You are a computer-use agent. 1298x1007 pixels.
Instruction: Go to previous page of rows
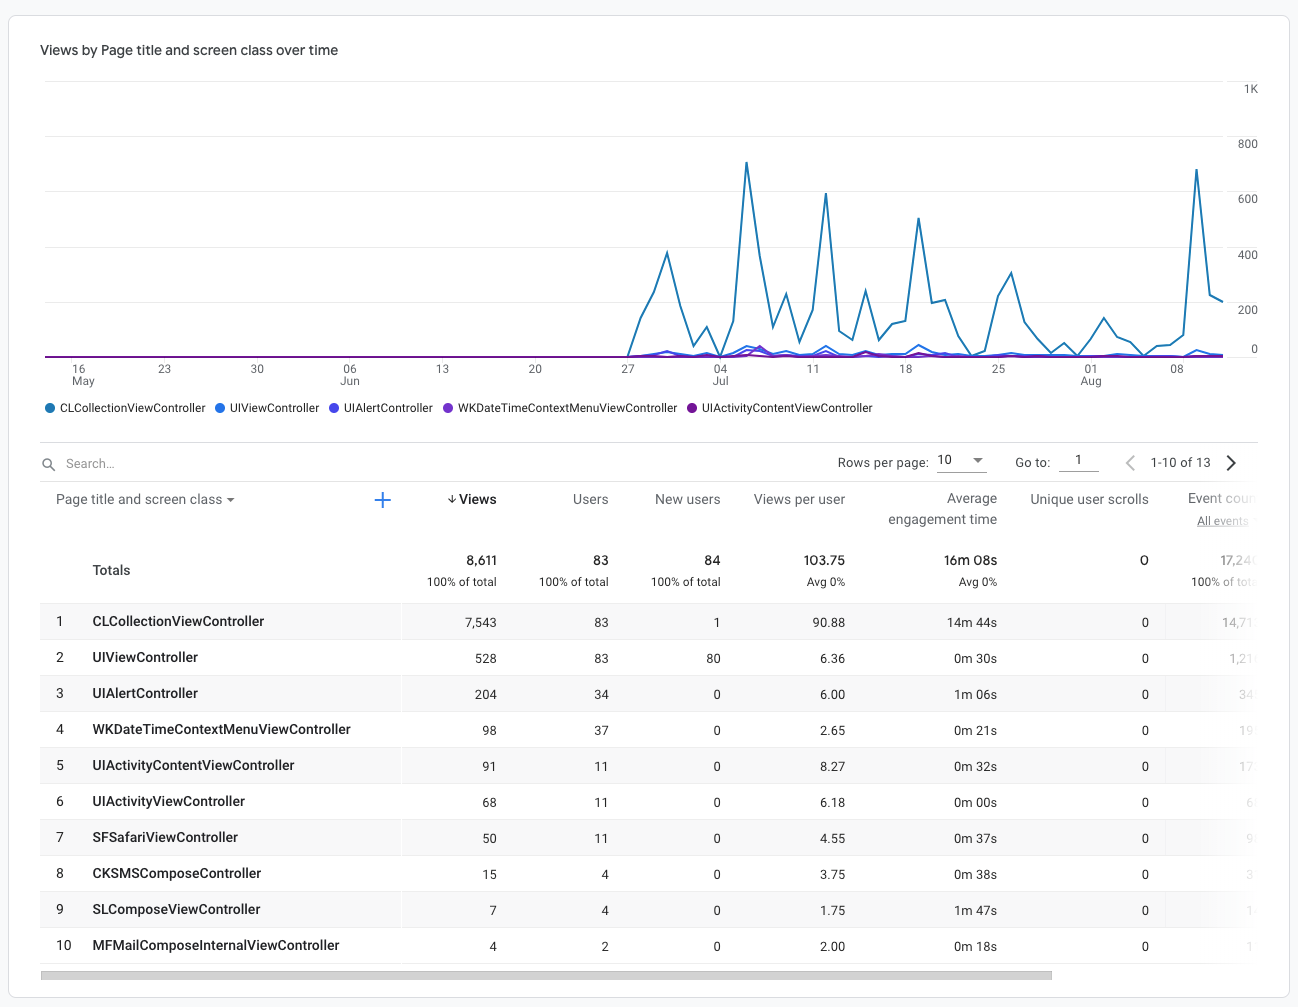tap(1131, 463)
